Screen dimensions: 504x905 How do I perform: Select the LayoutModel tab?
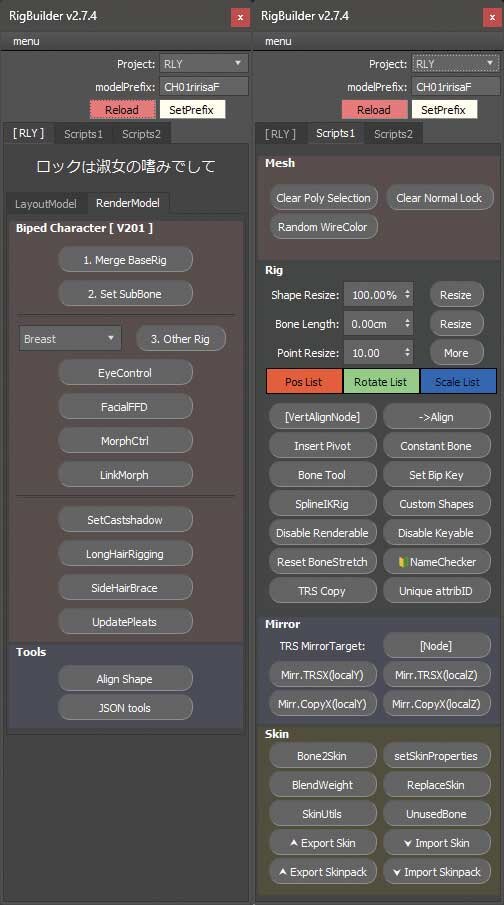pyautogui.click(x=46, y=204)
